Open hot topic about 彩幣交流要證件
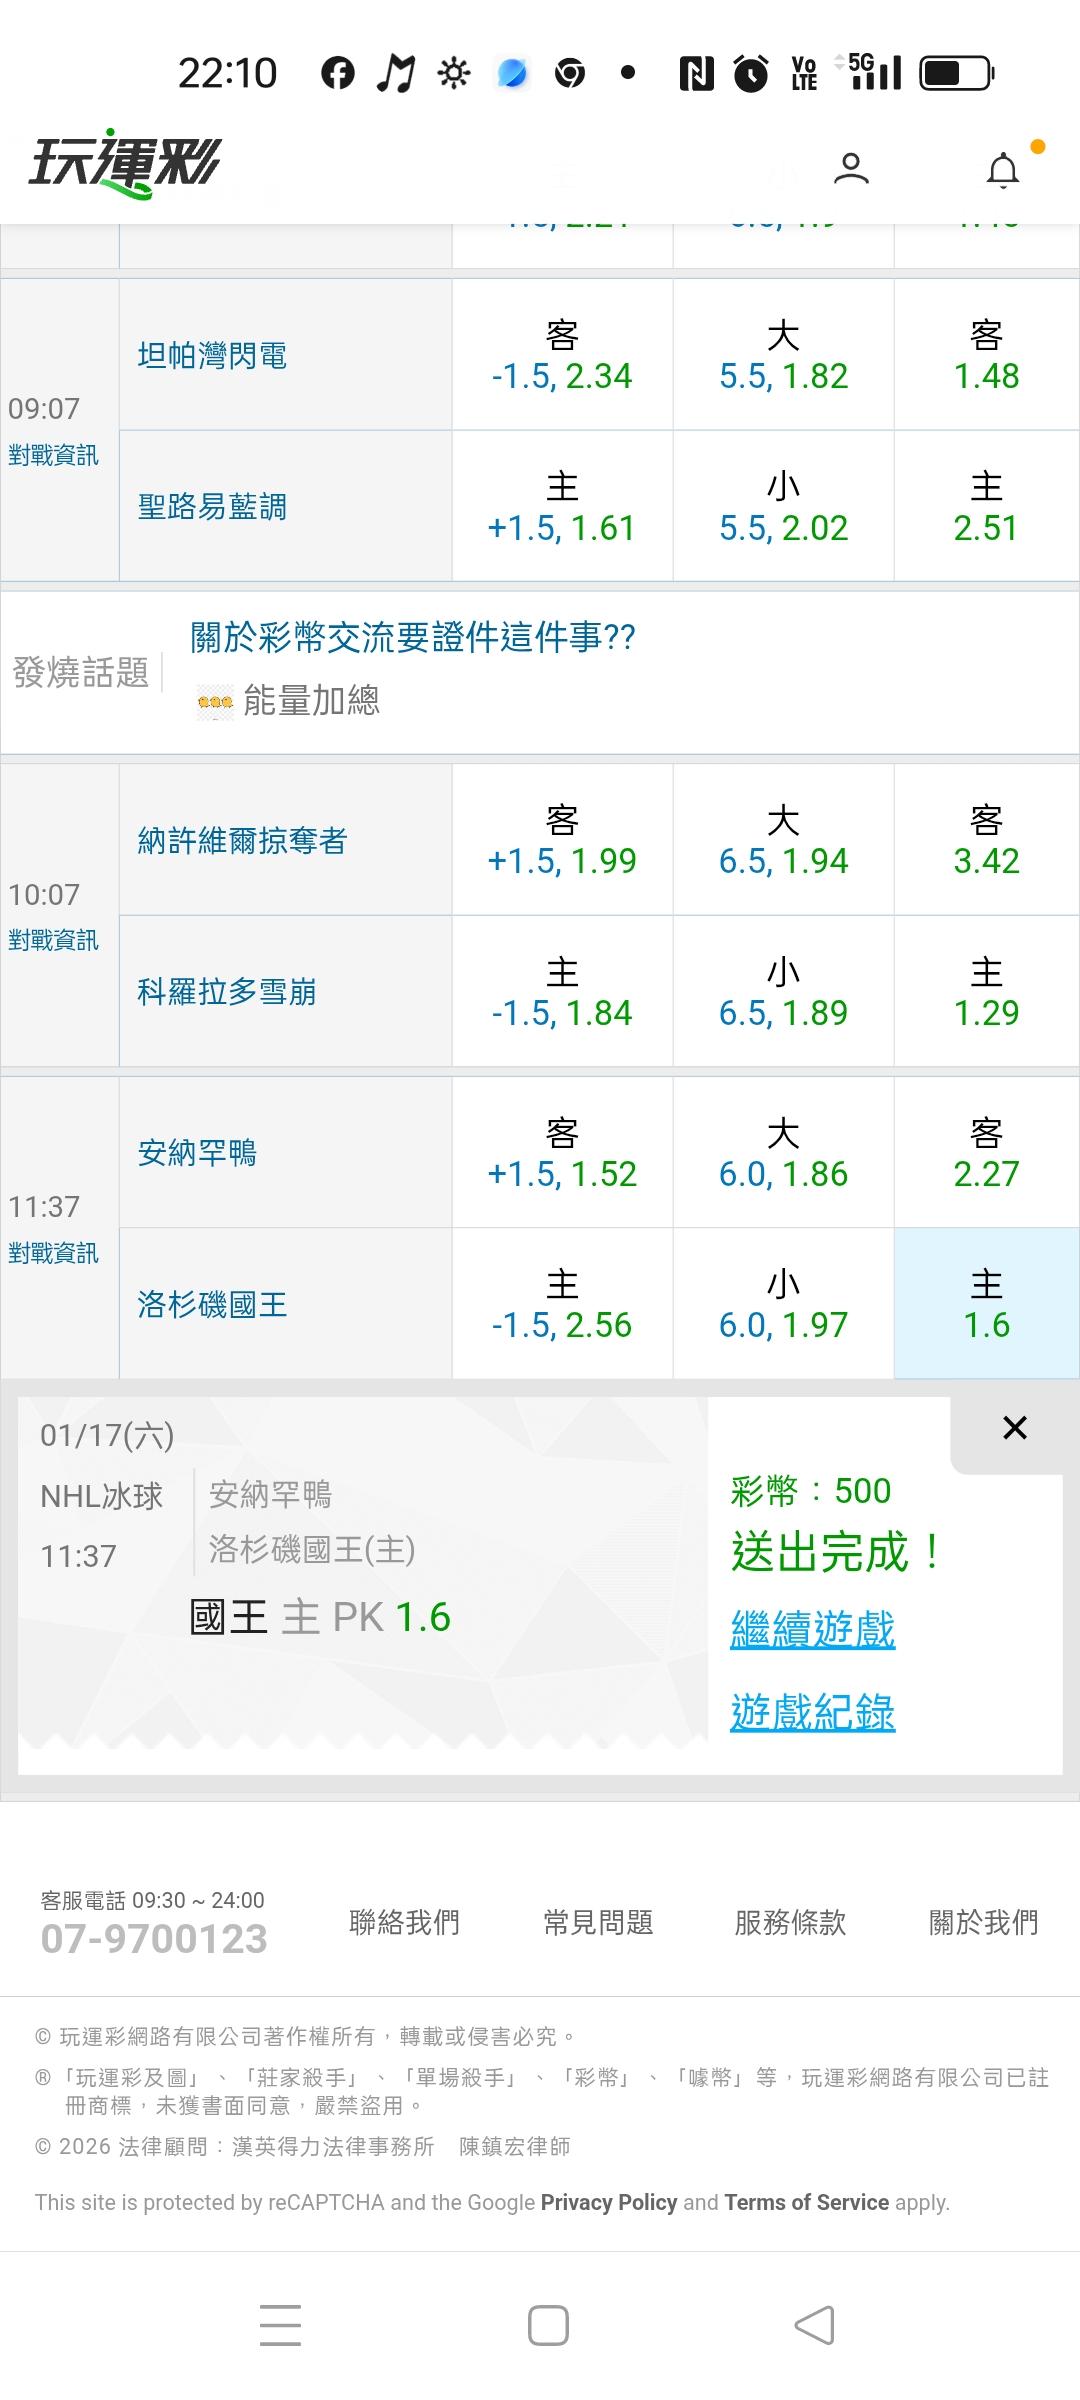 (413, 637)
